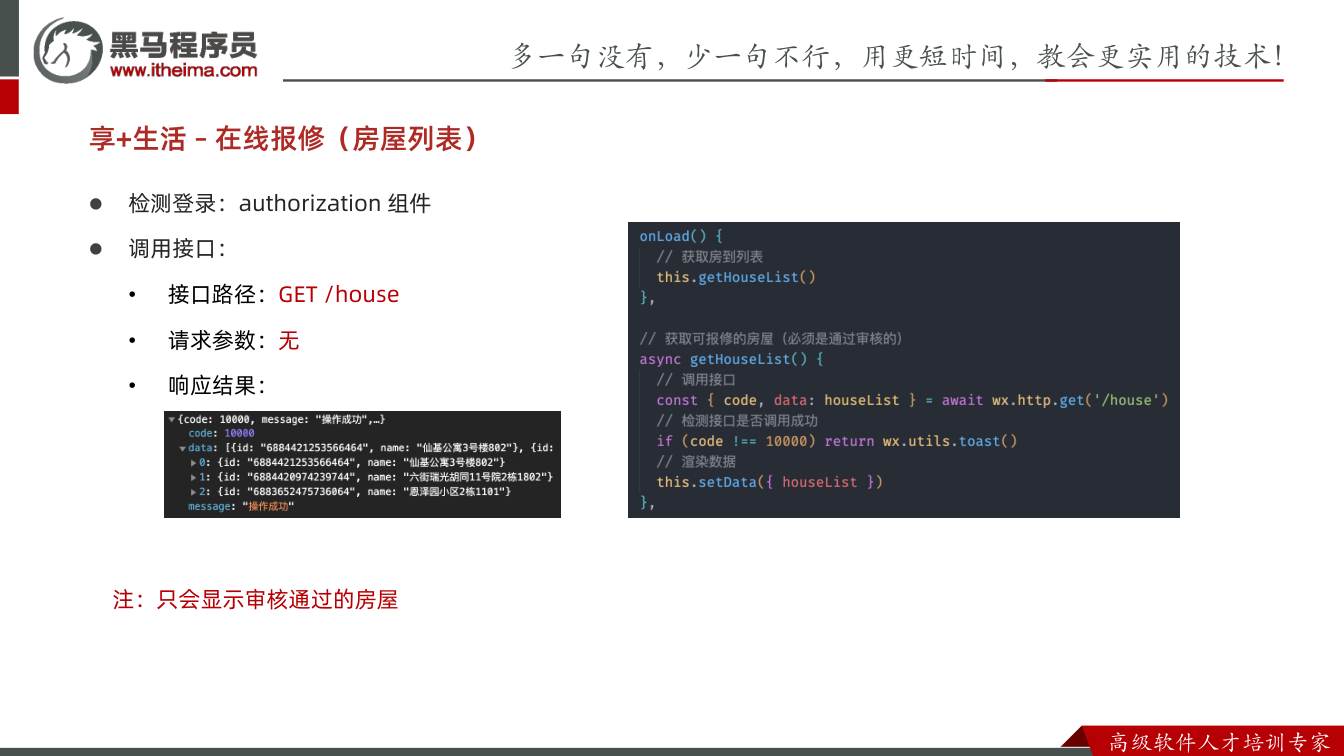Click this.setData({ houseList }) code line
Image resolution: width=1344 pixels, height=756 pixels.
[769, 482]
